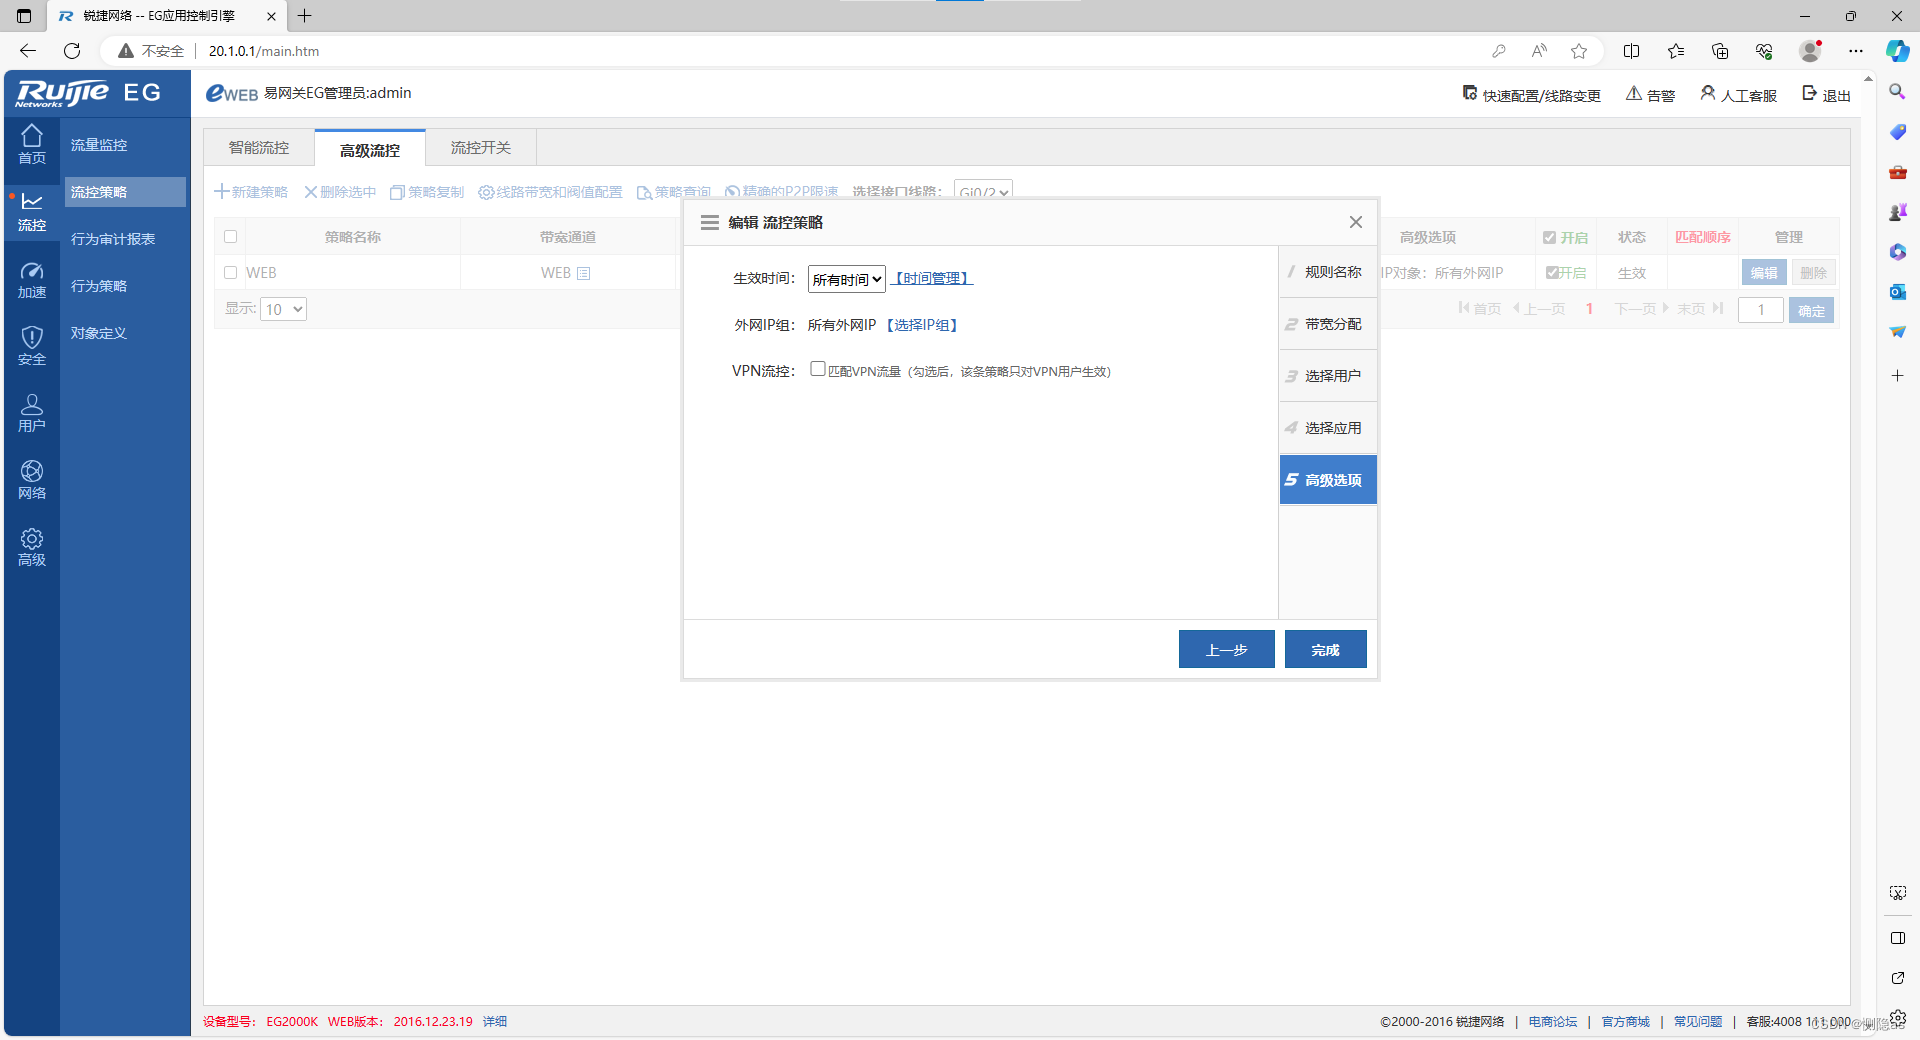This screenshot has height=1040, width=1920.
Task: Add a new browser tab
Action: click(305, 16)
